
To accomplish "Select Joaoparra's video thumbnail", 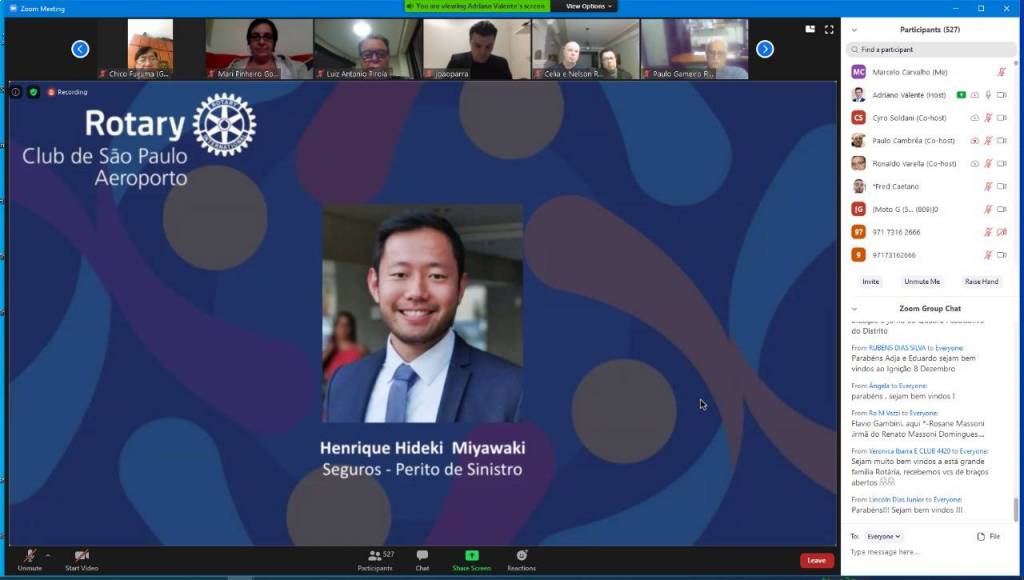I will [477, 48].
